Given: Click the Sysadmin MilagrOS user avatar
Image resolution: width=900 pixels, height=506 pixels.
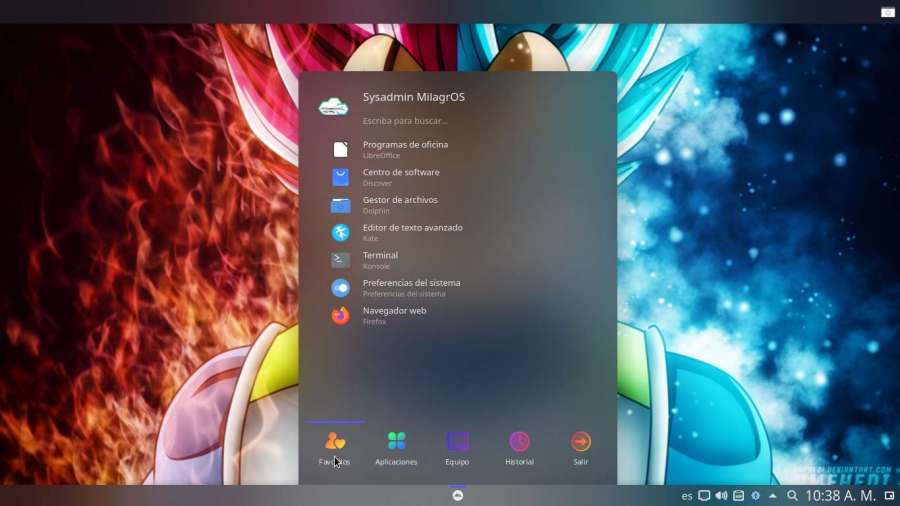Looking at the screenshot, I should (333, 105).
